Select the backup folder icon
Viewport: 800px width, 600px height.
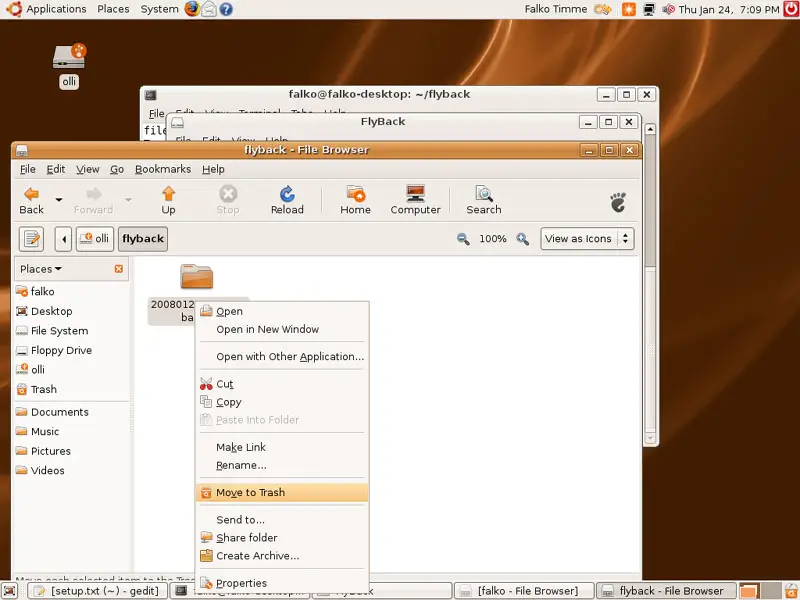click(x=196, y=277)
